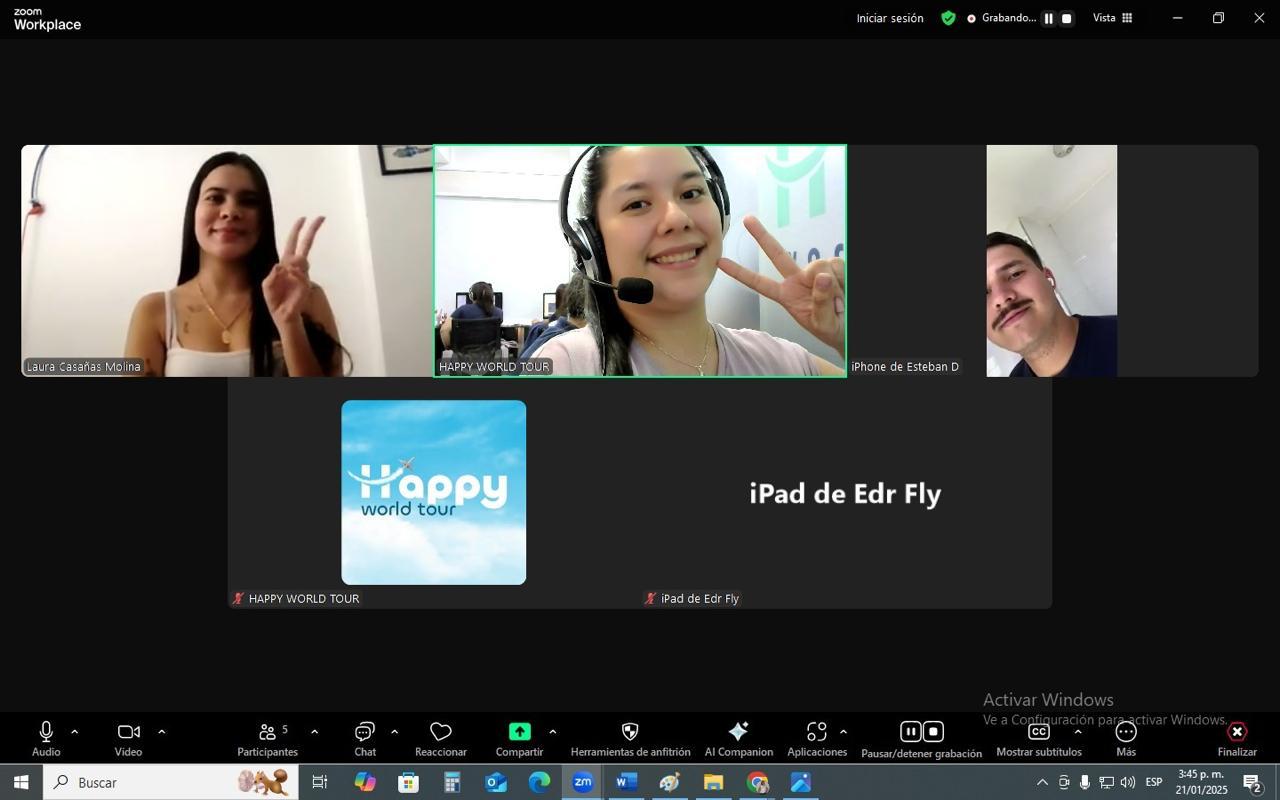The height and width of the screenshot is (800, 1280).
Task: Pause recording from the bottom toolbar
Action: tap(910, 731)
